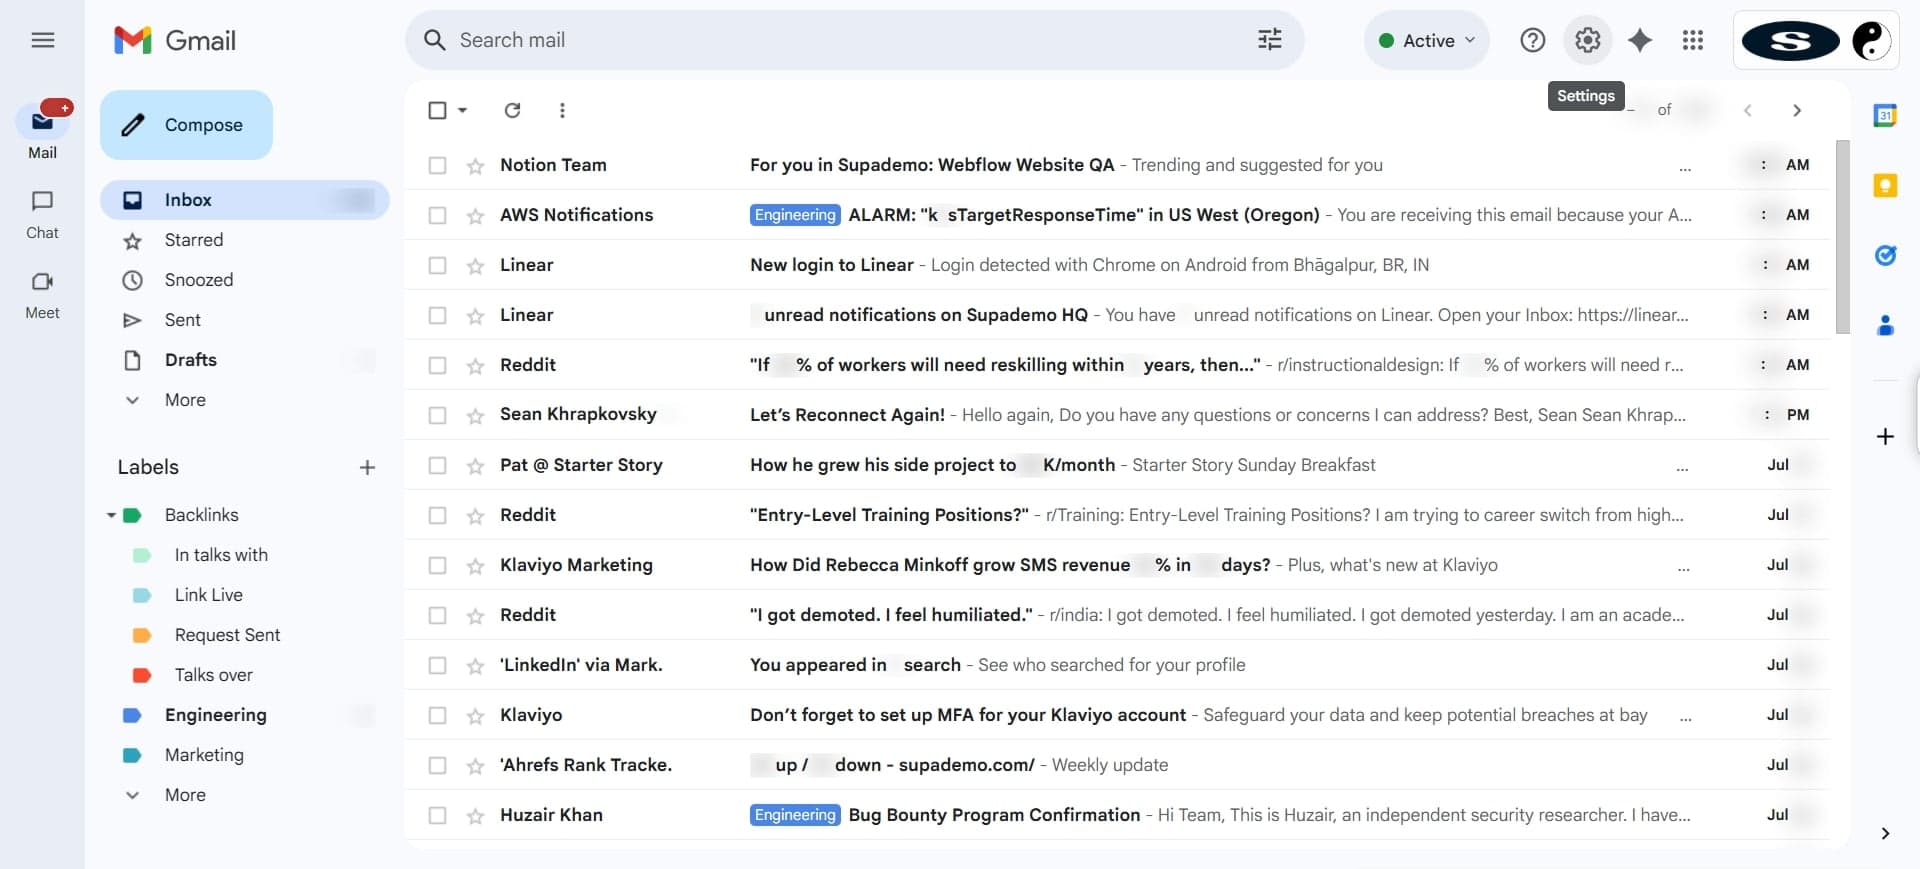Open Let's Reconnect Again email
The width and height of the screenshot is (1920, 869).
pos(1117,415)
